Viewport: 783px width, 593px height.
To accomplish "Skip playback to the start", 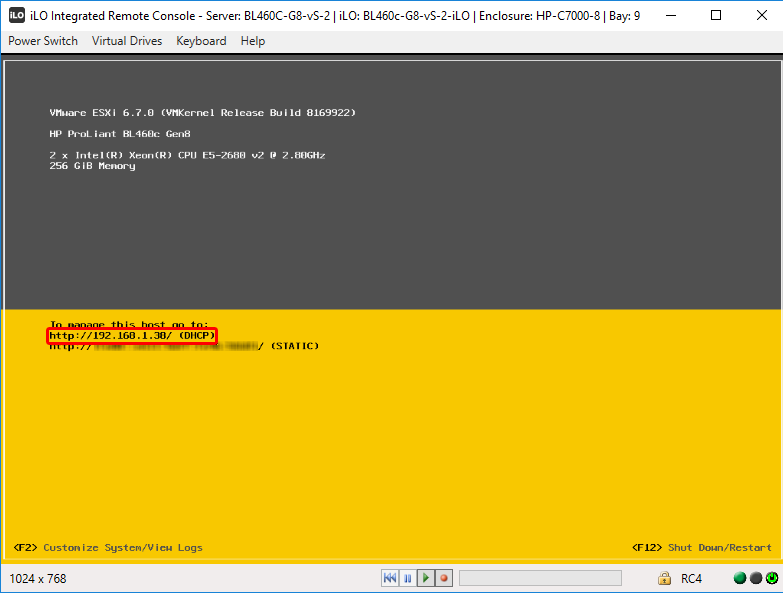I will 390,578.
